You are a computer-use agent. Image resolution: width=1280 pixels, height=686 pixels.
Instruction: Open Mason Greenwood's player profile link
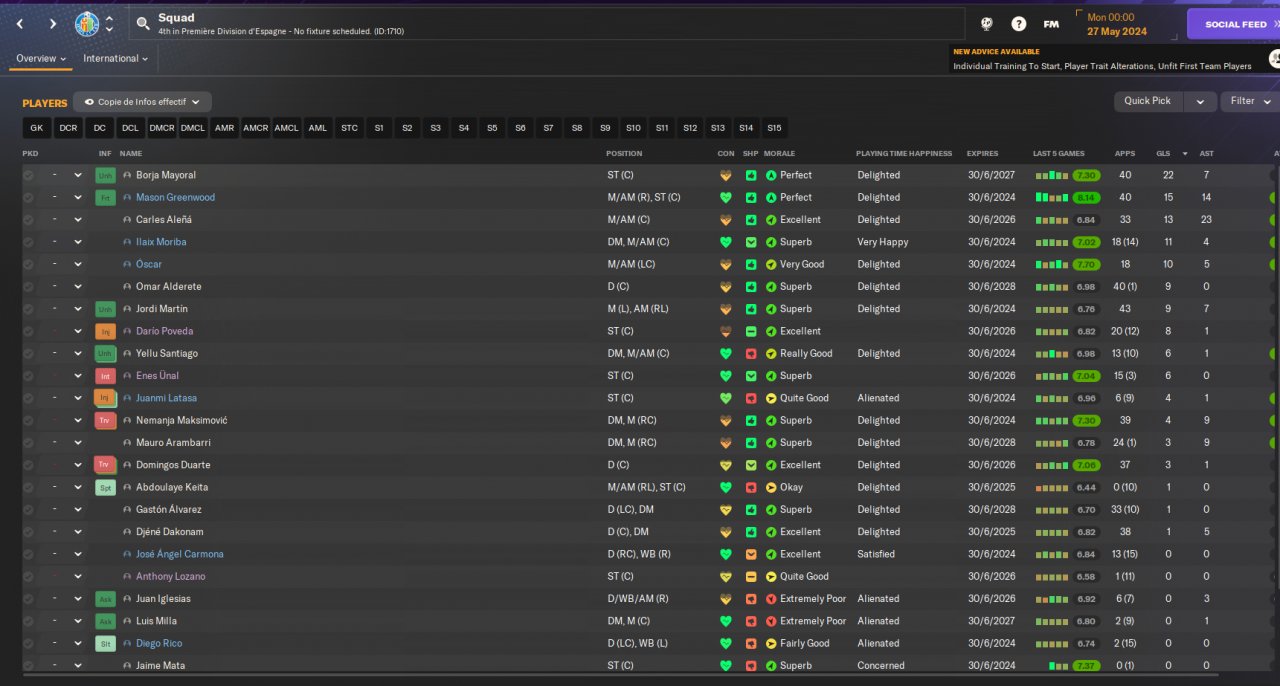(175, 198)
